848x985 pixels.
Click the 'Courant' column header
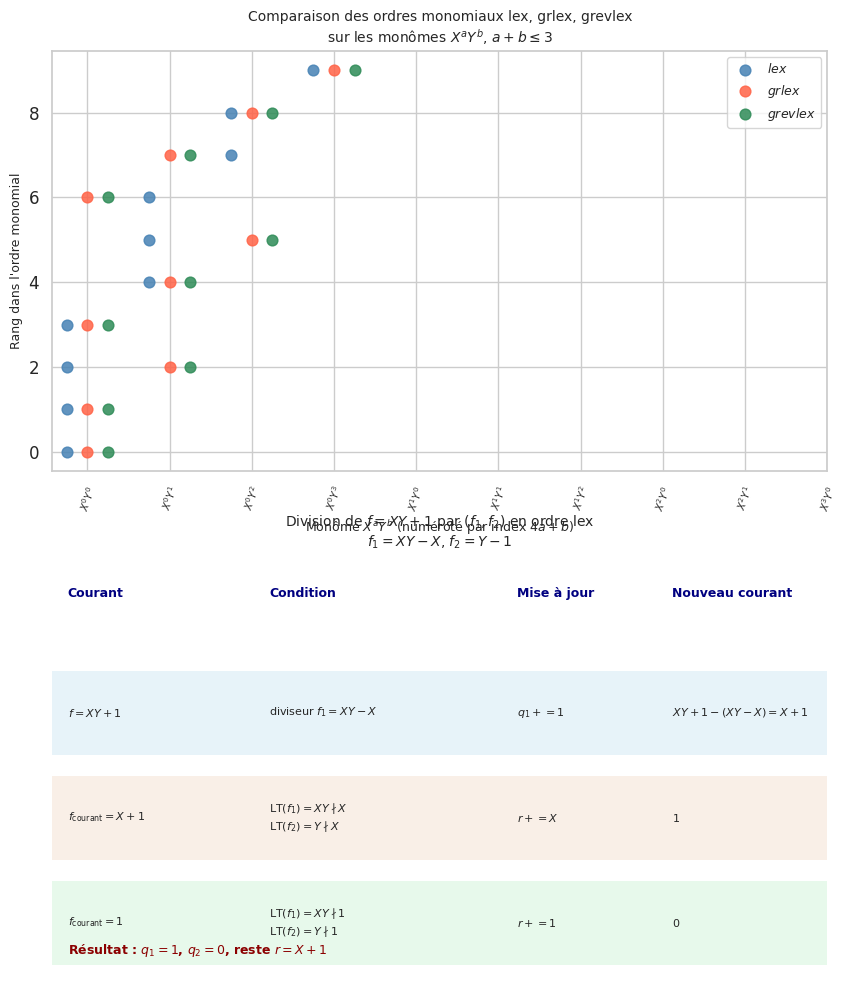coord(95,593)
